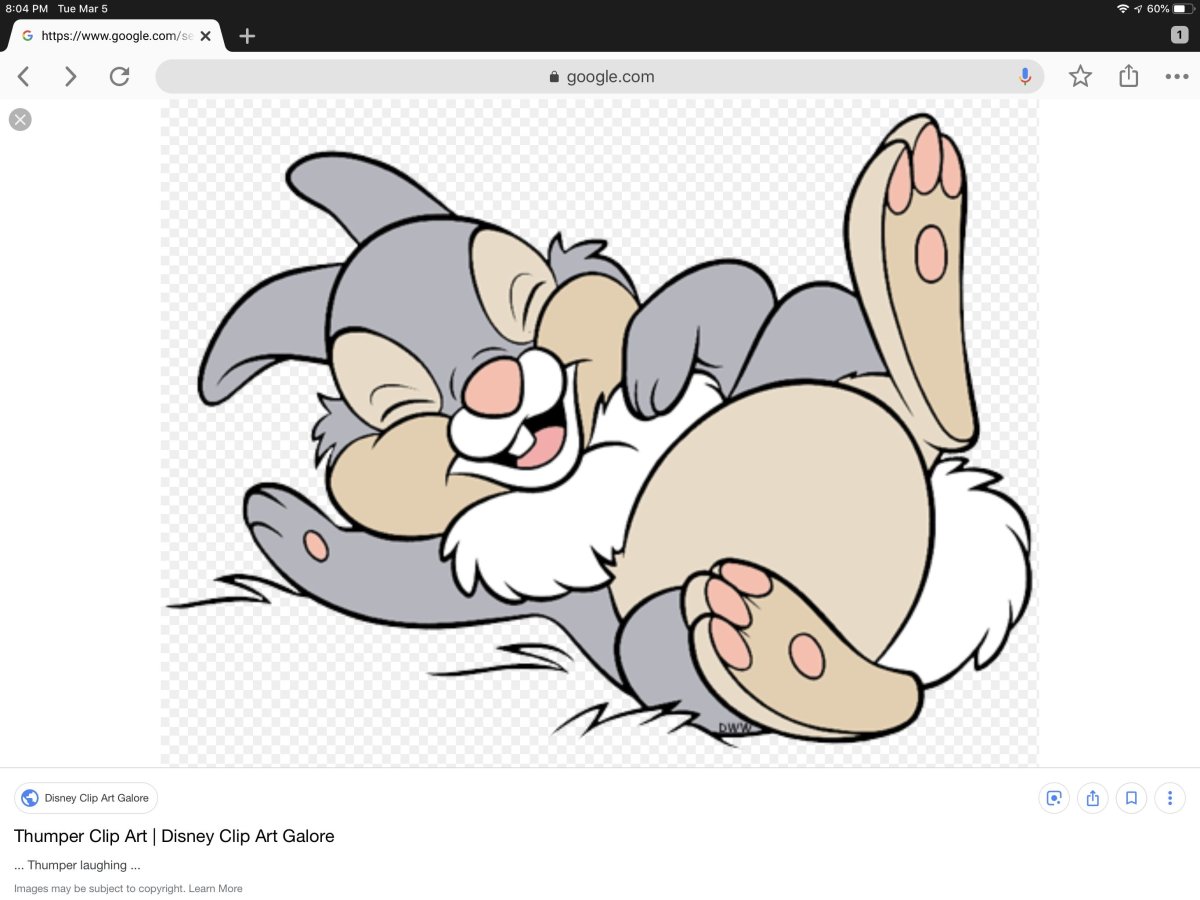Open Disney Clip Art Galore source chip

[x=86, y=798]
